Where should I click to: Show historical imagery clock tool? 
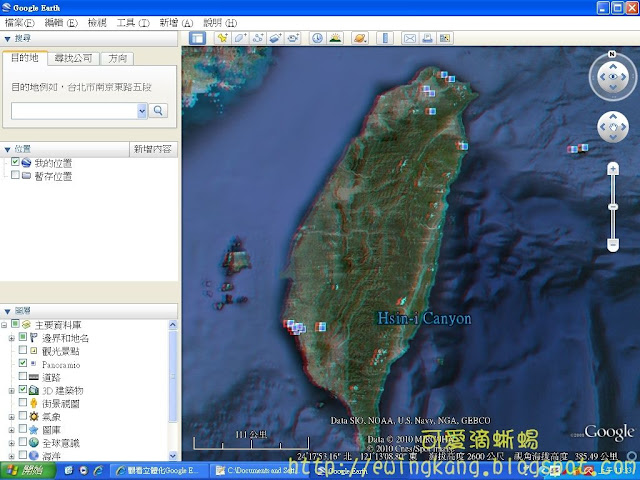317,38
